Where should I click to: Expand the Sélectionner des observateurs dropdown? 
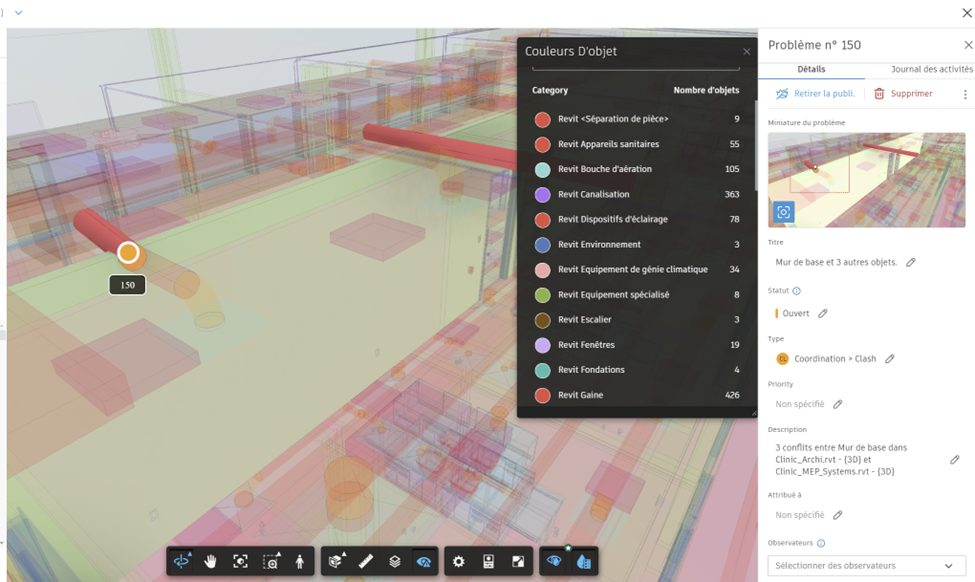(x=866, y=565)
